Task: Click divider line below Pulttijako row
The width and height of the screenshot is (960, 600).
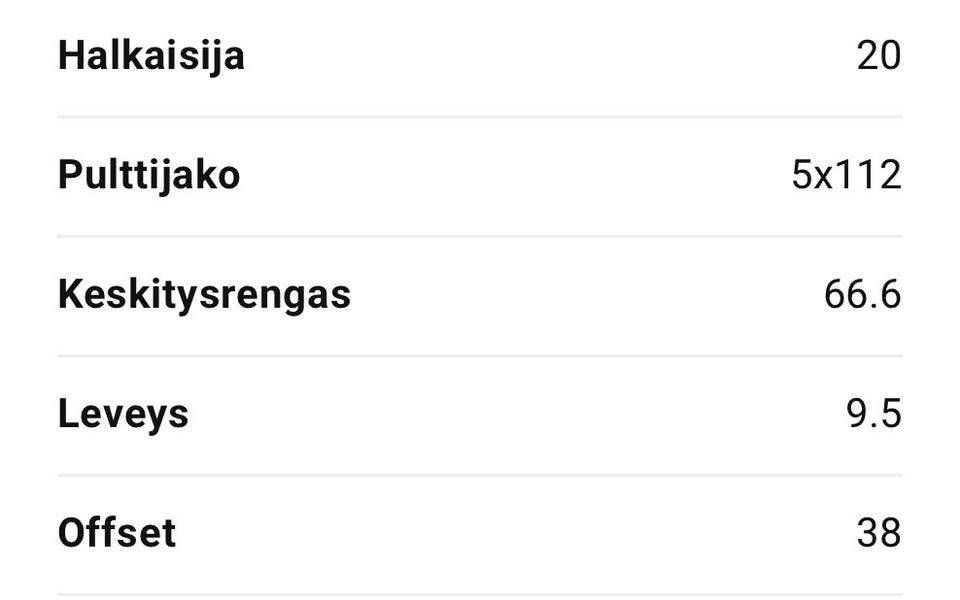Action: tap(480, 237)
